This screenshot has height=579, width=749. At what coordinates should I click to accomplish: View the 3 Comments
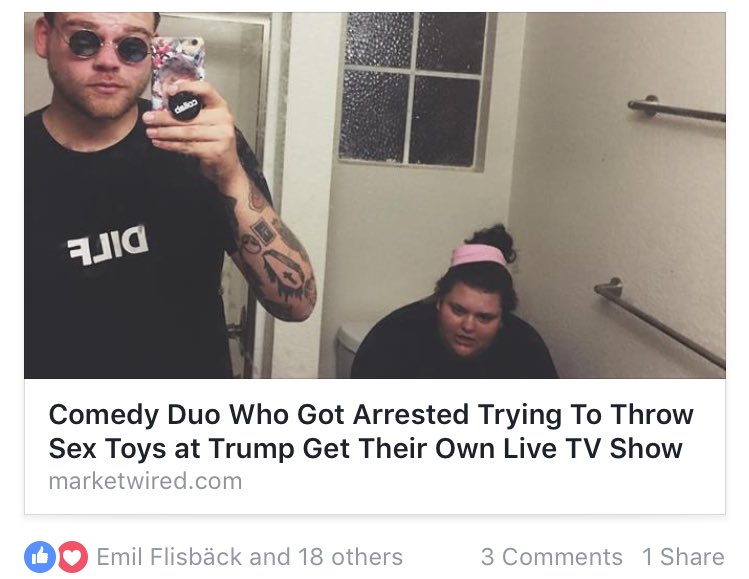pos(552,557)
